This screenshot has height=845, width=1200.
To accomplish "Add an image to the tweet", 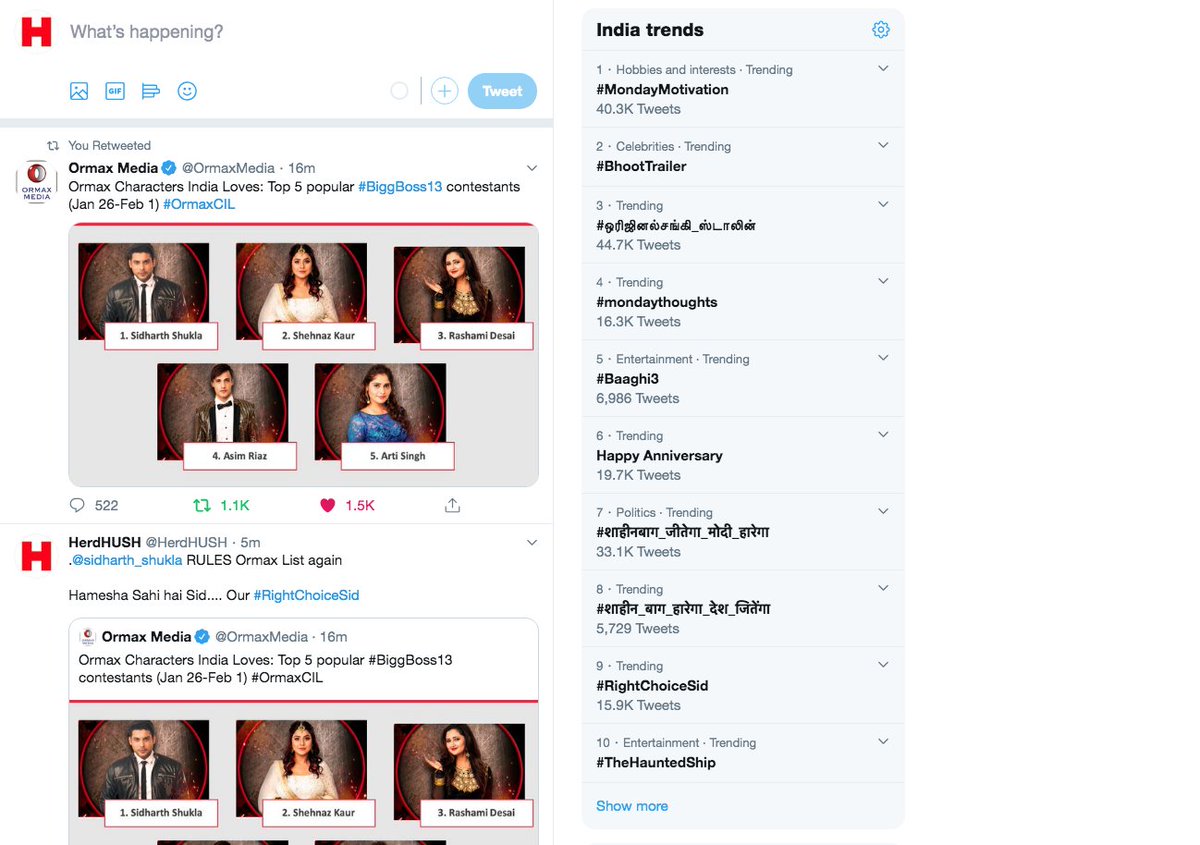I will (x=79, y=91).
